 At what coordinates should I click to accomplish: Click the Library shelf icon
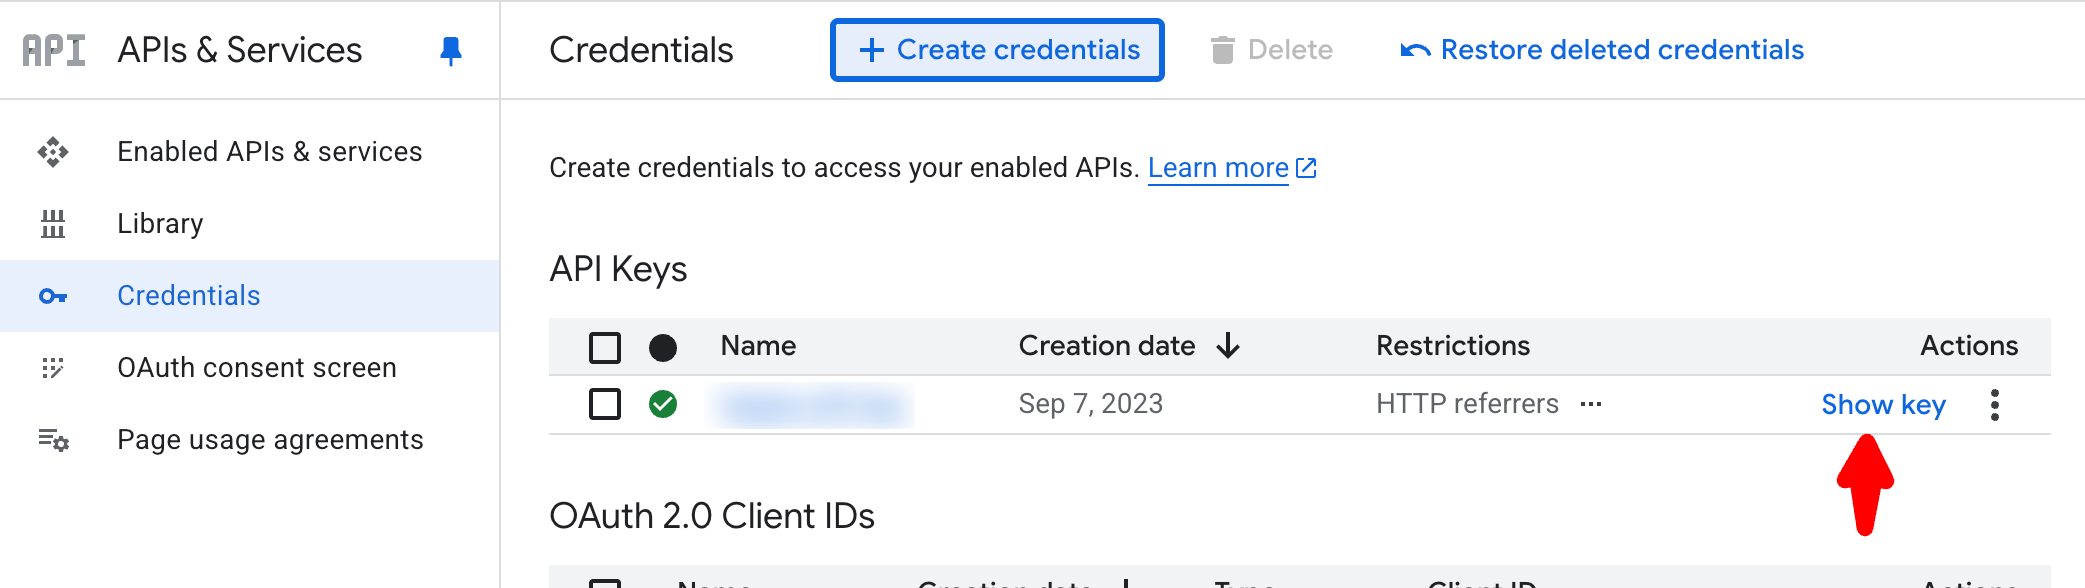pyautogui.click(x=53, y=224)
